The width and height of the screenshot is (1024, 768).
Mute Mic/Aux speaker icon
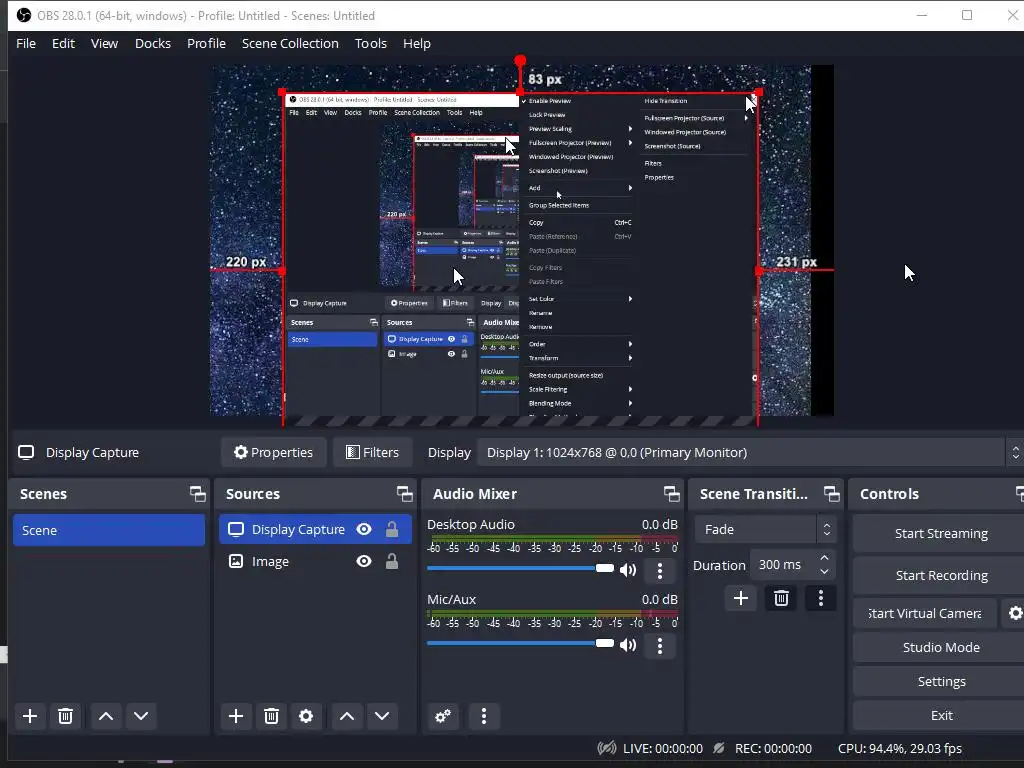tap(628, 645)
